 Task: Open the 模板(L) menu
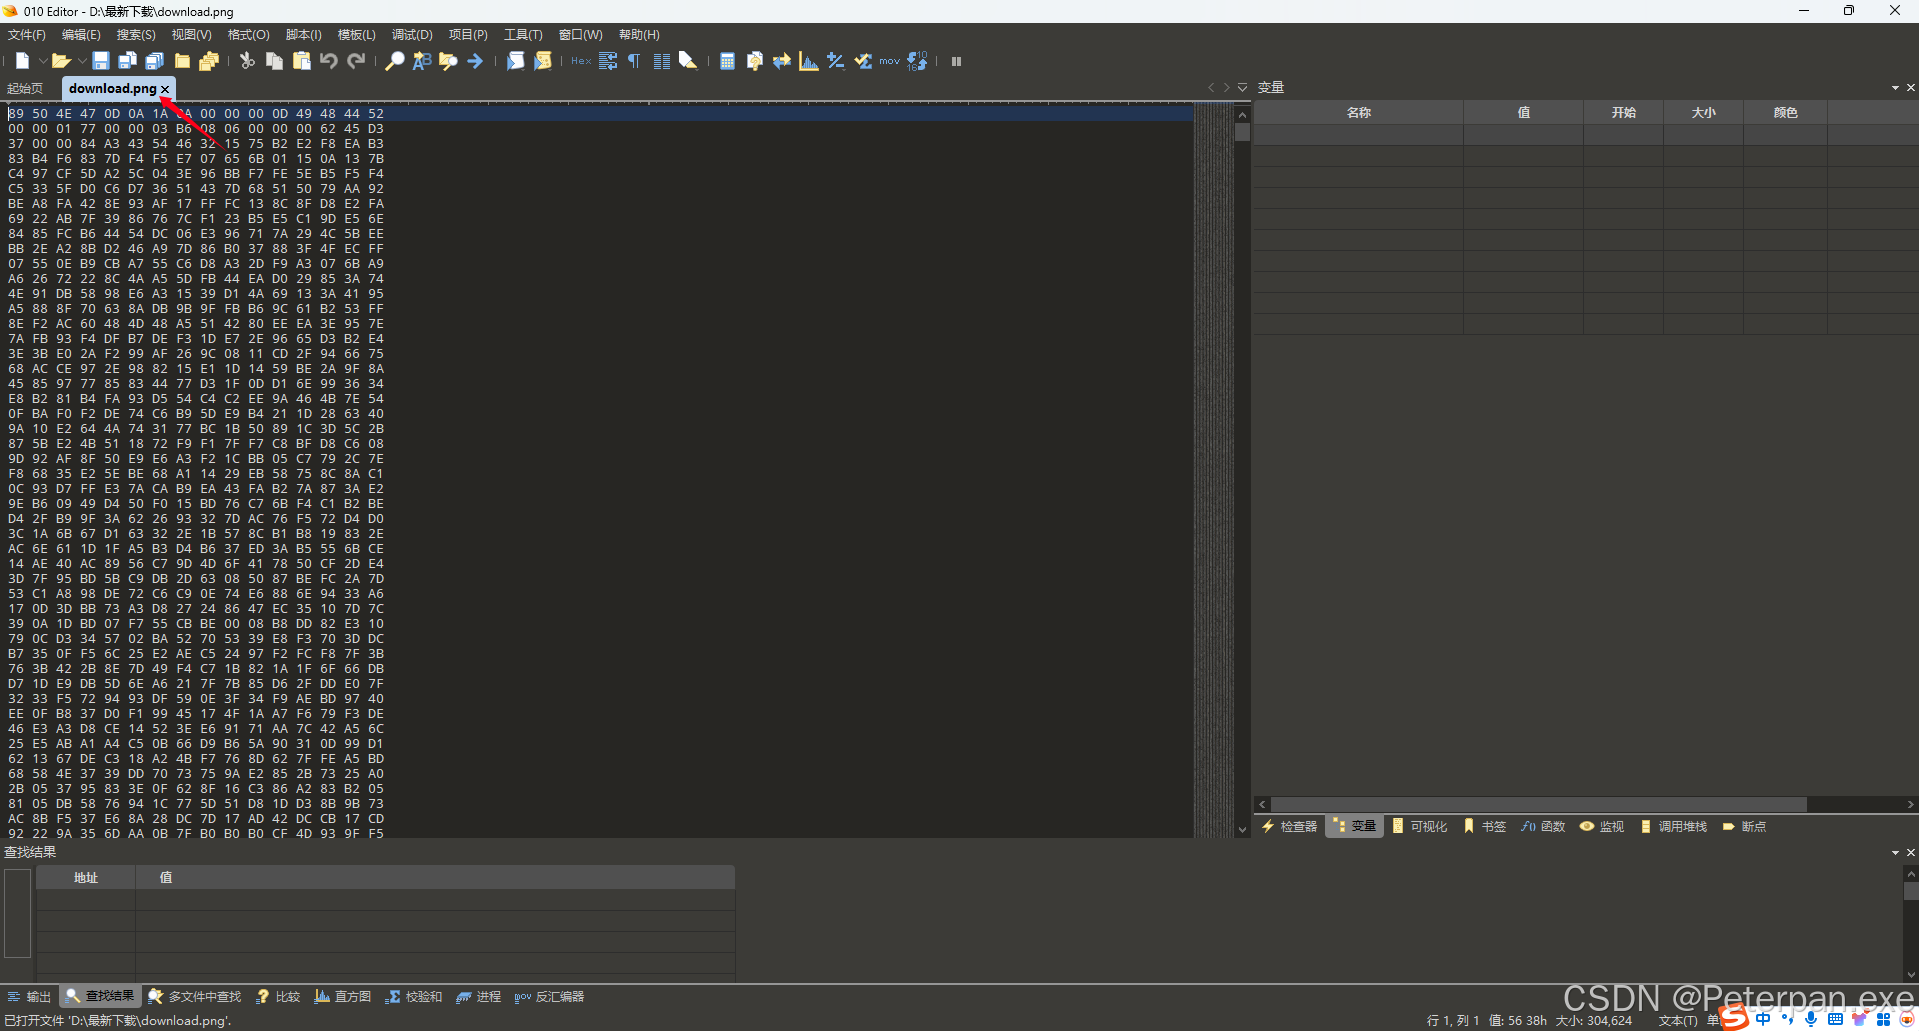point(357,35)
